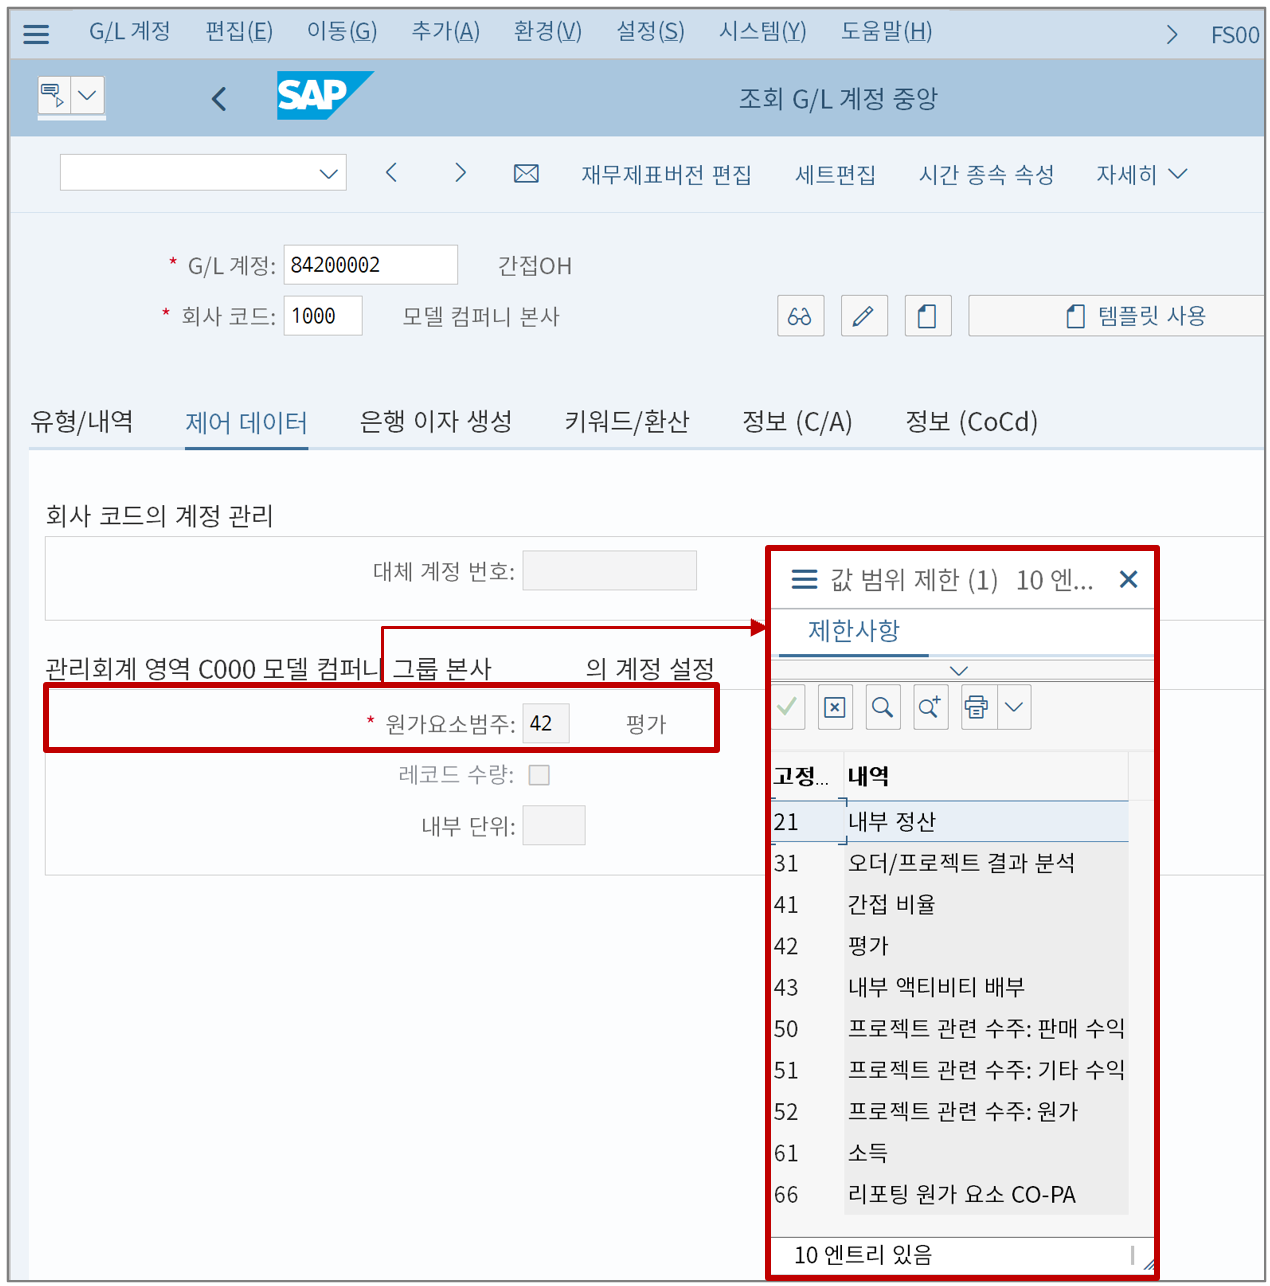This screenshot has width=1270, height=1286.
Task: Select row 43 내부 액티비티 배부
Action: tap(950, 988)
